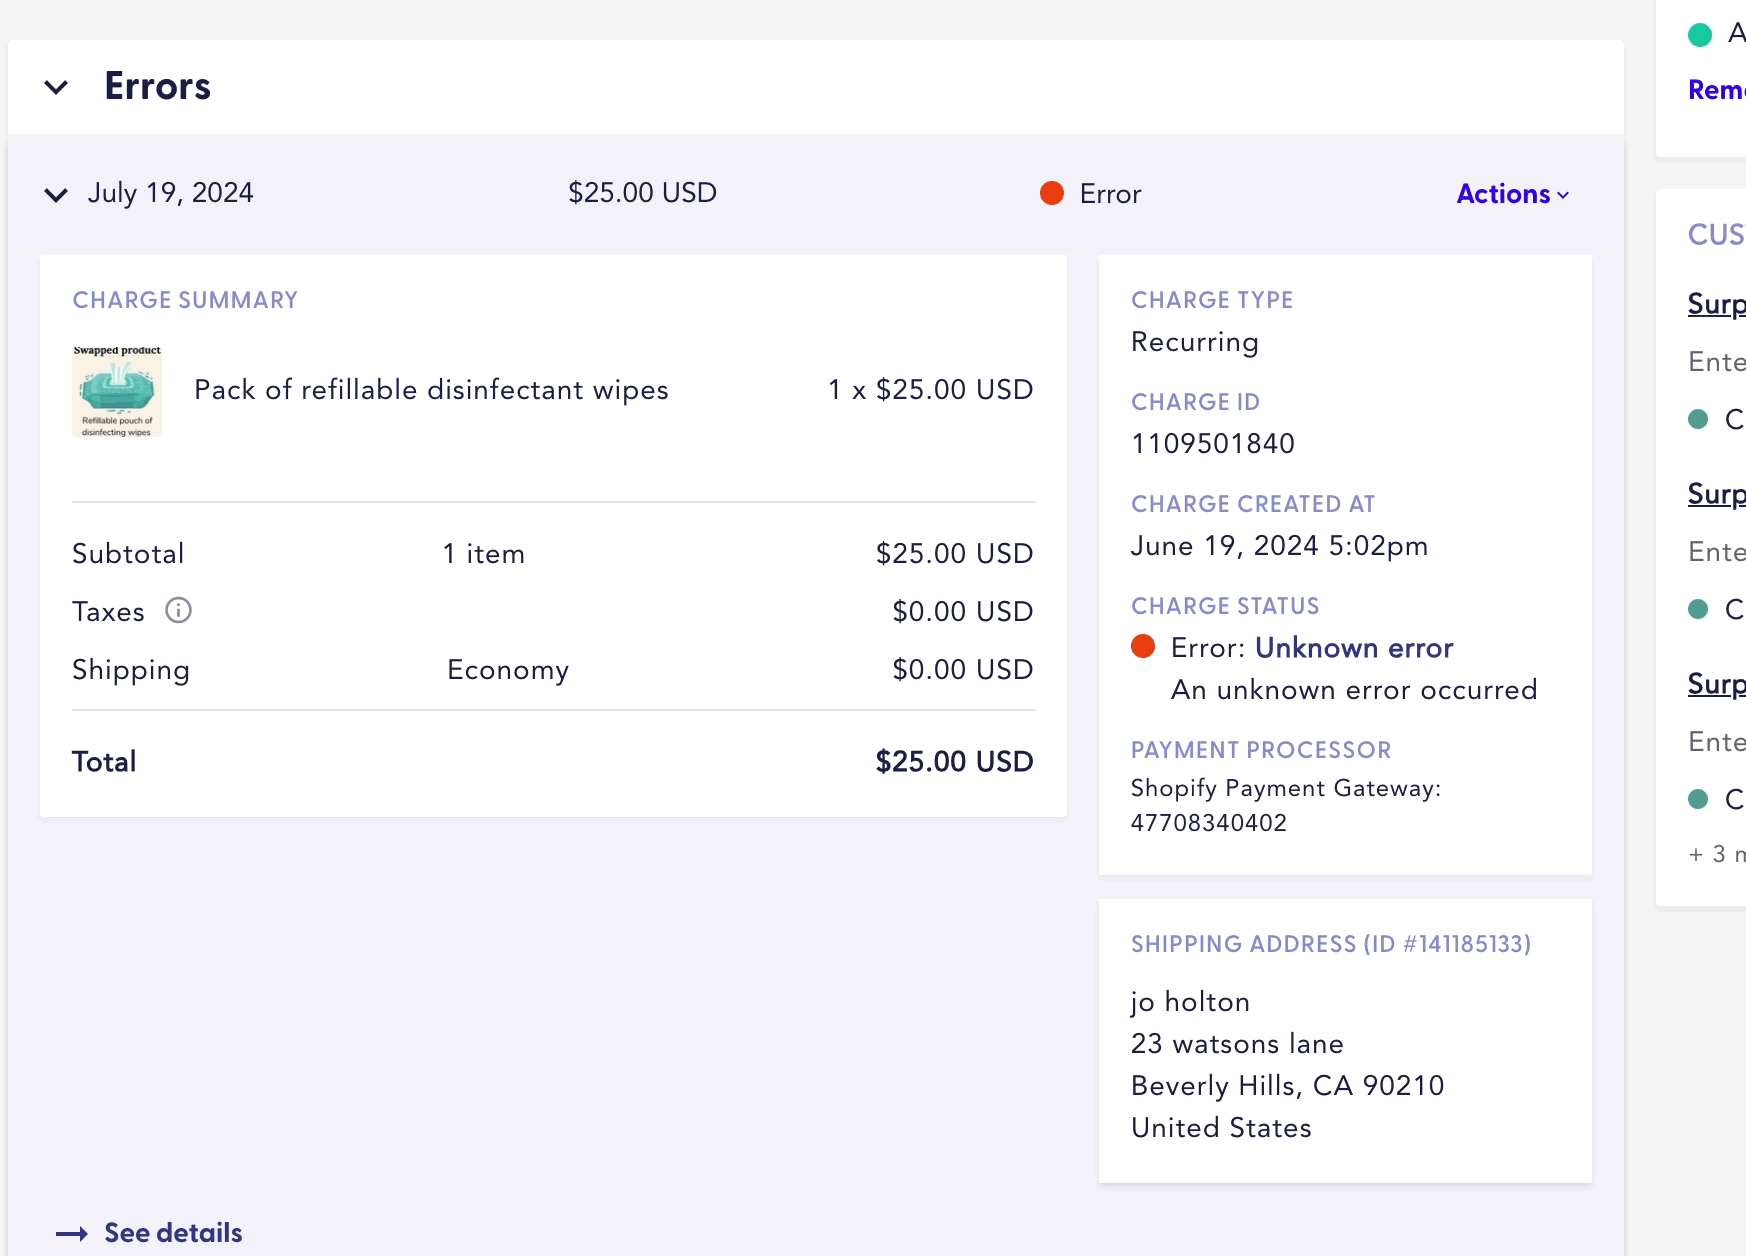Click the charge ID 1109501840

point(1212,443)
